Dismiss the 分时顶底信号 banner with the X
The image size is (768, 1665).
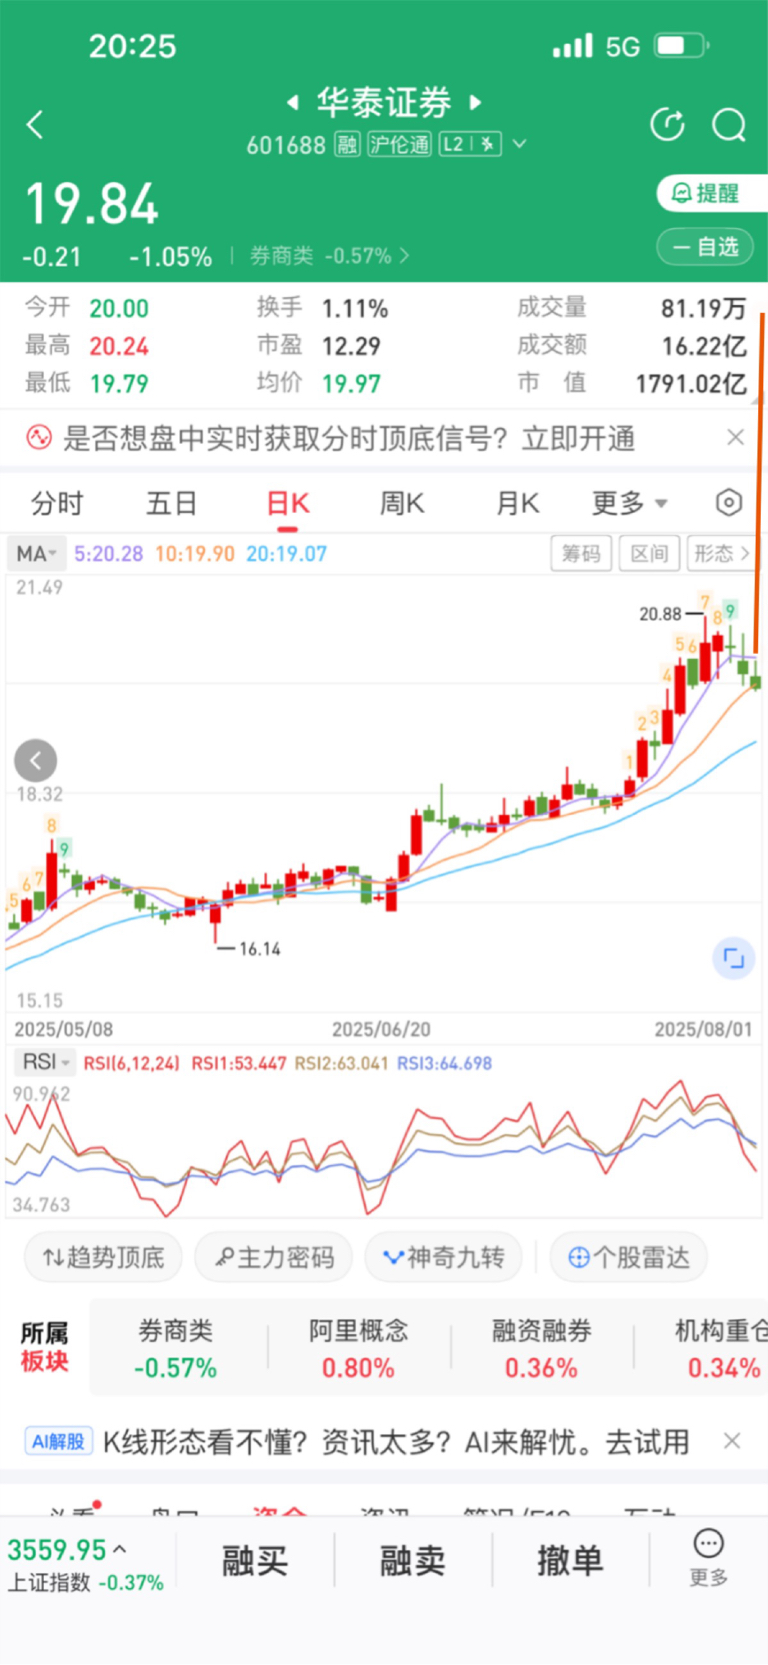click(x=735, y=437)
